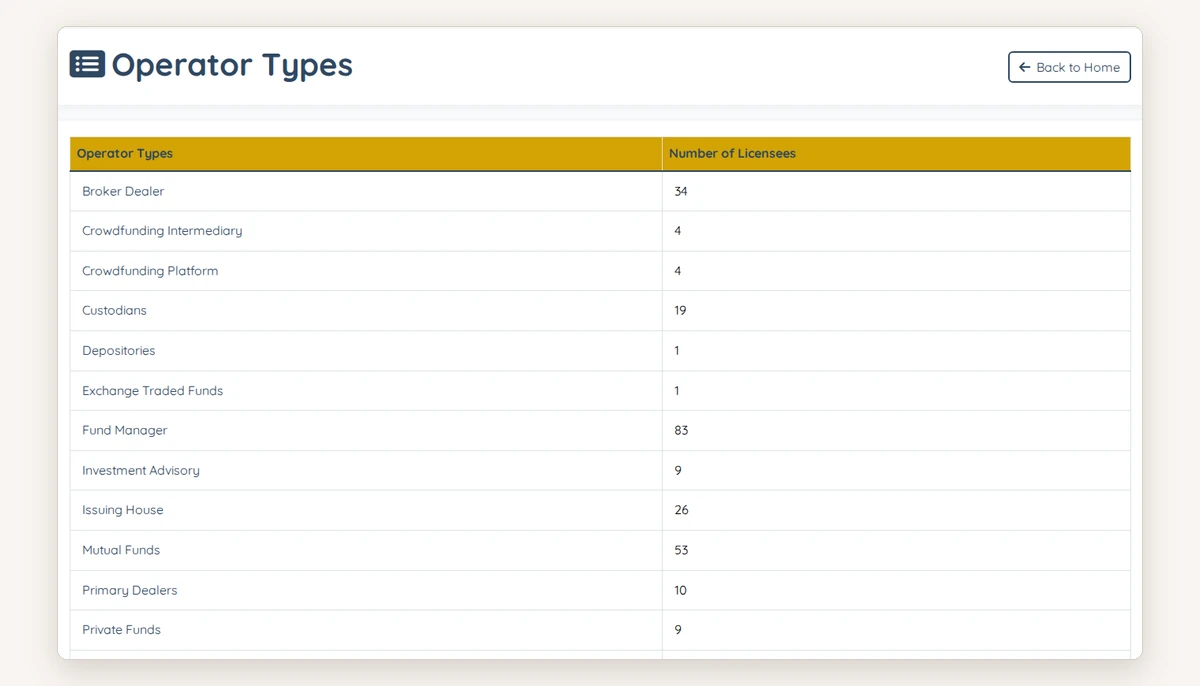The height and width of the screenshot is (686, 1200).
Task: Click the licensee count for Investment Advisory
Action: pyautogui.click(x=678, y=470)
